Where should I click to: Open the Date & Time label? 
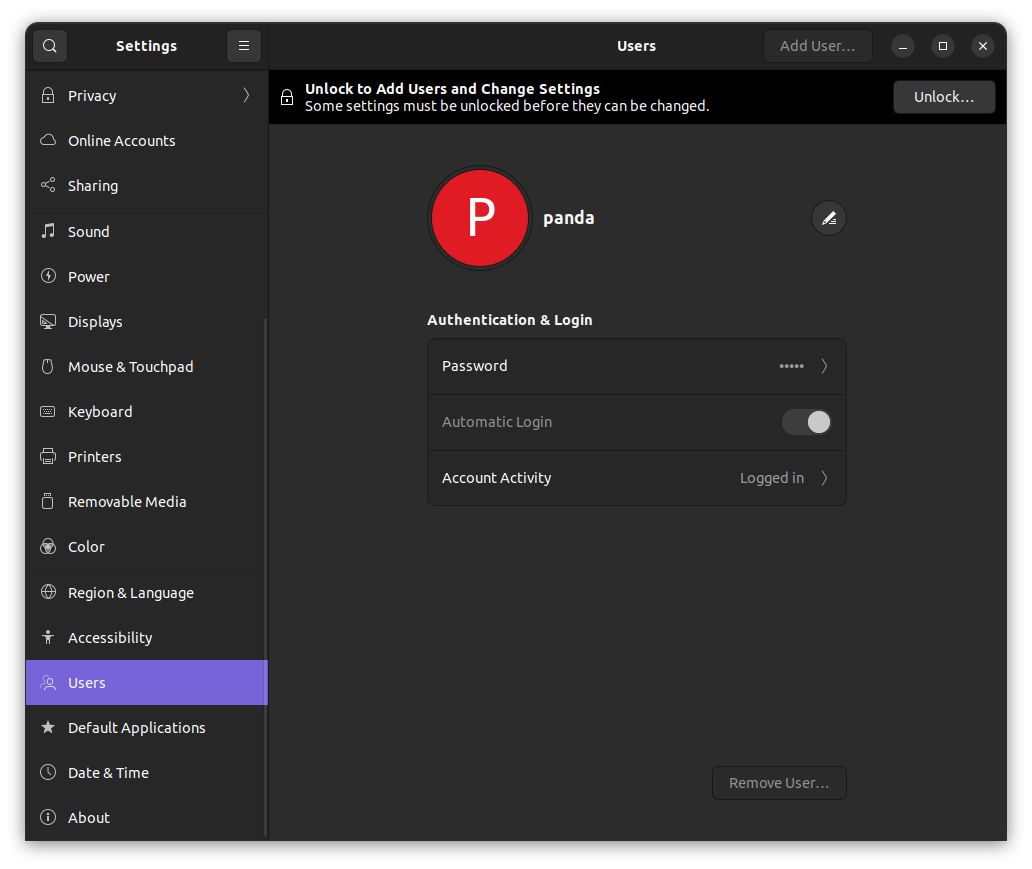109,773
